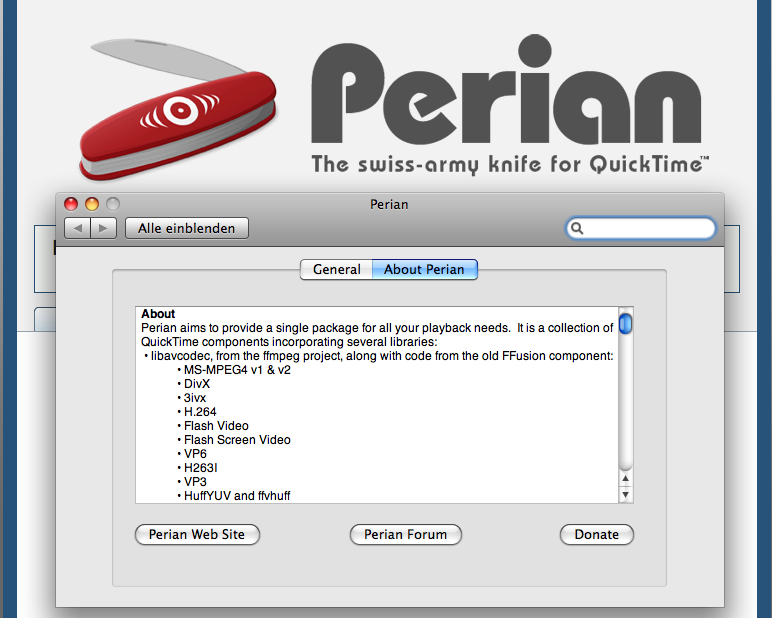Switch to the General tab
Image resolution: width=772 pixels, height=618 pixels.
(336, 269)
